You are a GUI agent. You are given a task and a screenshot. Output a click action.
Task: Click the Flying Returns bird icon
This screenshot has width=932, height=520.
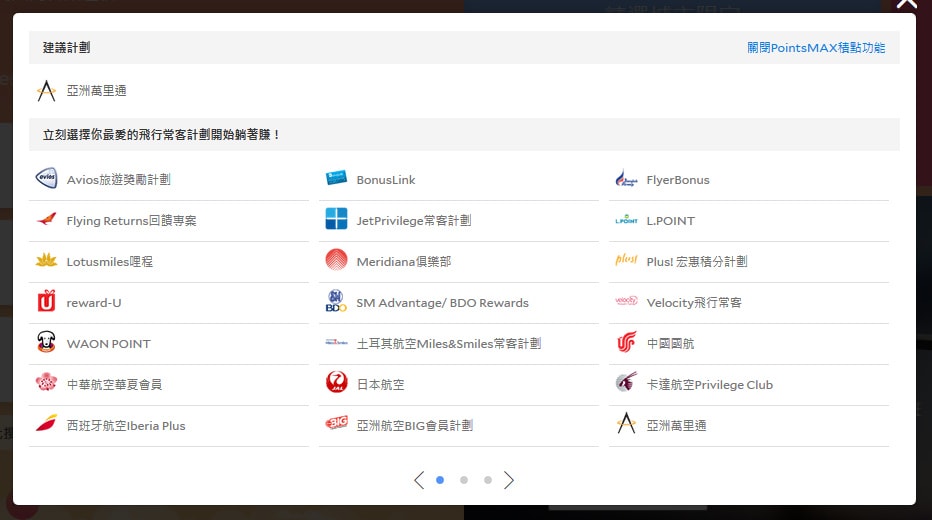(46, 219)
